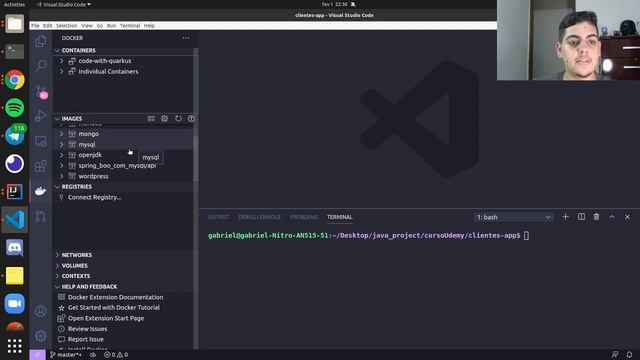The height and width of the screenshot is (360, 640).
Task: Expand the mysql image node
Action: click(x=62, y=144)
